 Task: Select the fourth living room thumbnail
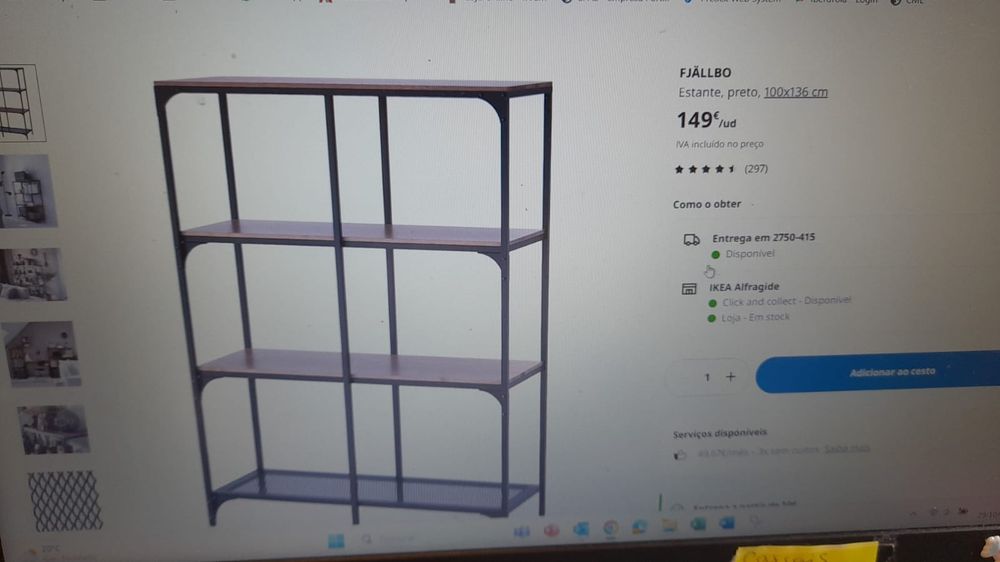tap(42, 353)
